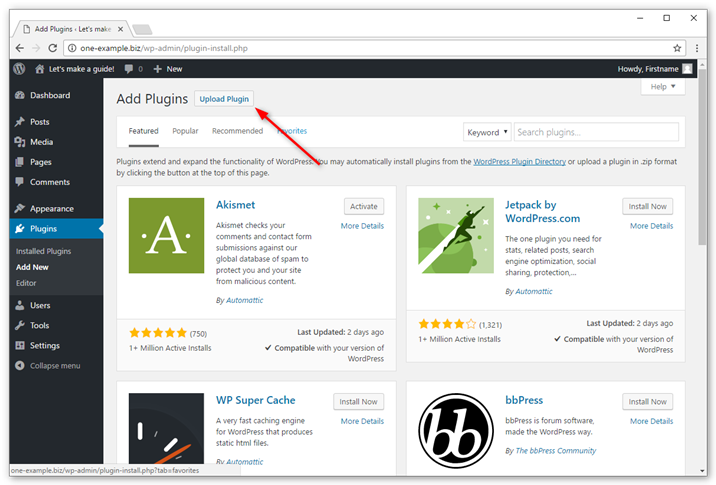This screenshot has height=485, width=716.
Task: Click the Plugins plug icon in sidebar
Action: click(20, 228)
